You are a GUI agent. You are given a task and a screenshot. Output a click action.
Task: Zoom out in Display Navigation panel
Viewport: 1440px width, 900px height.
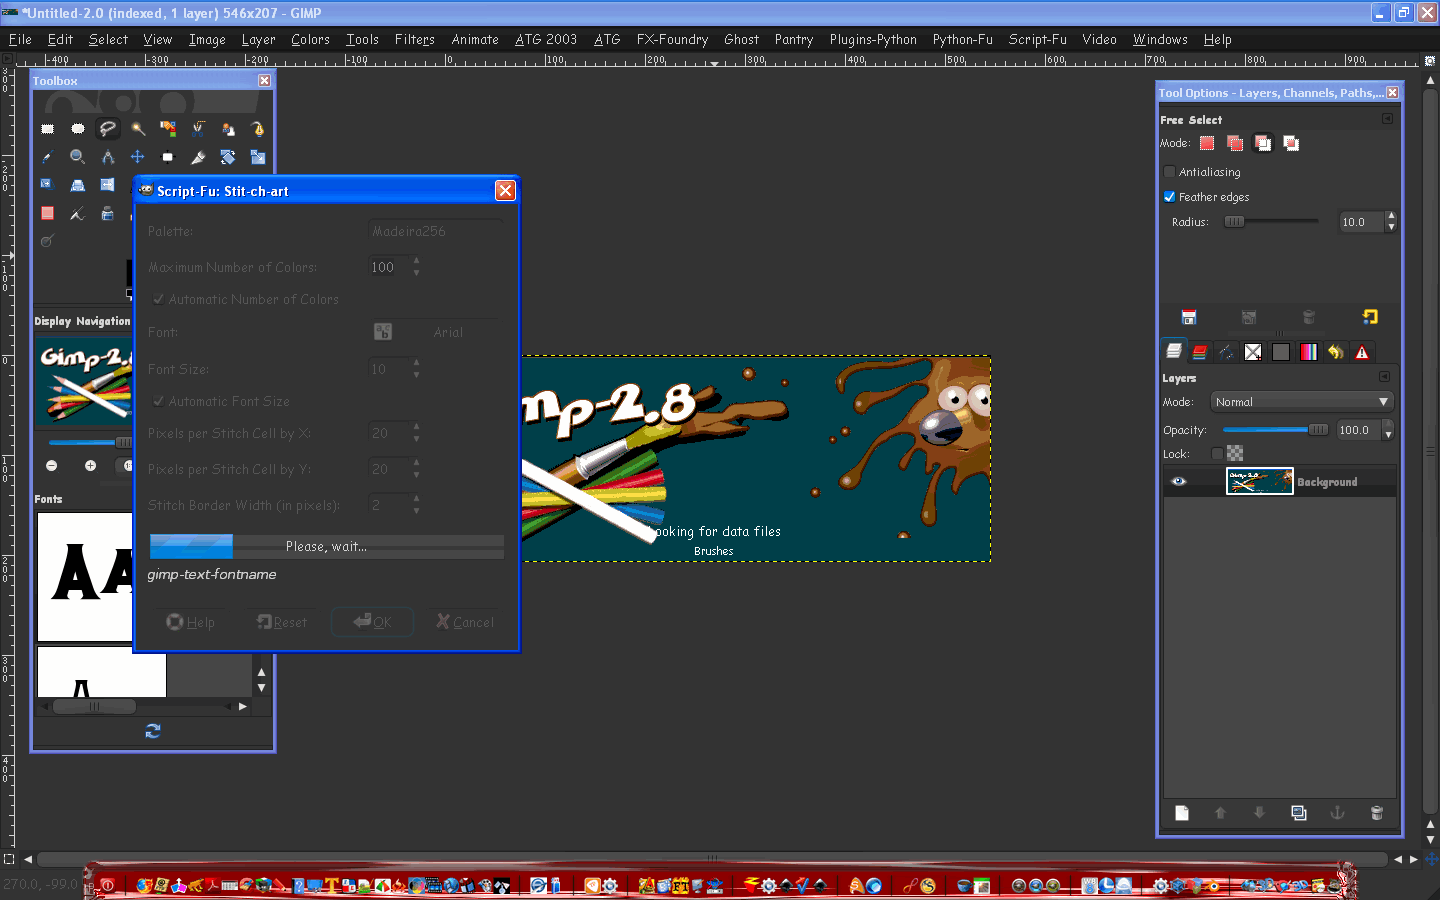(52, 466)
